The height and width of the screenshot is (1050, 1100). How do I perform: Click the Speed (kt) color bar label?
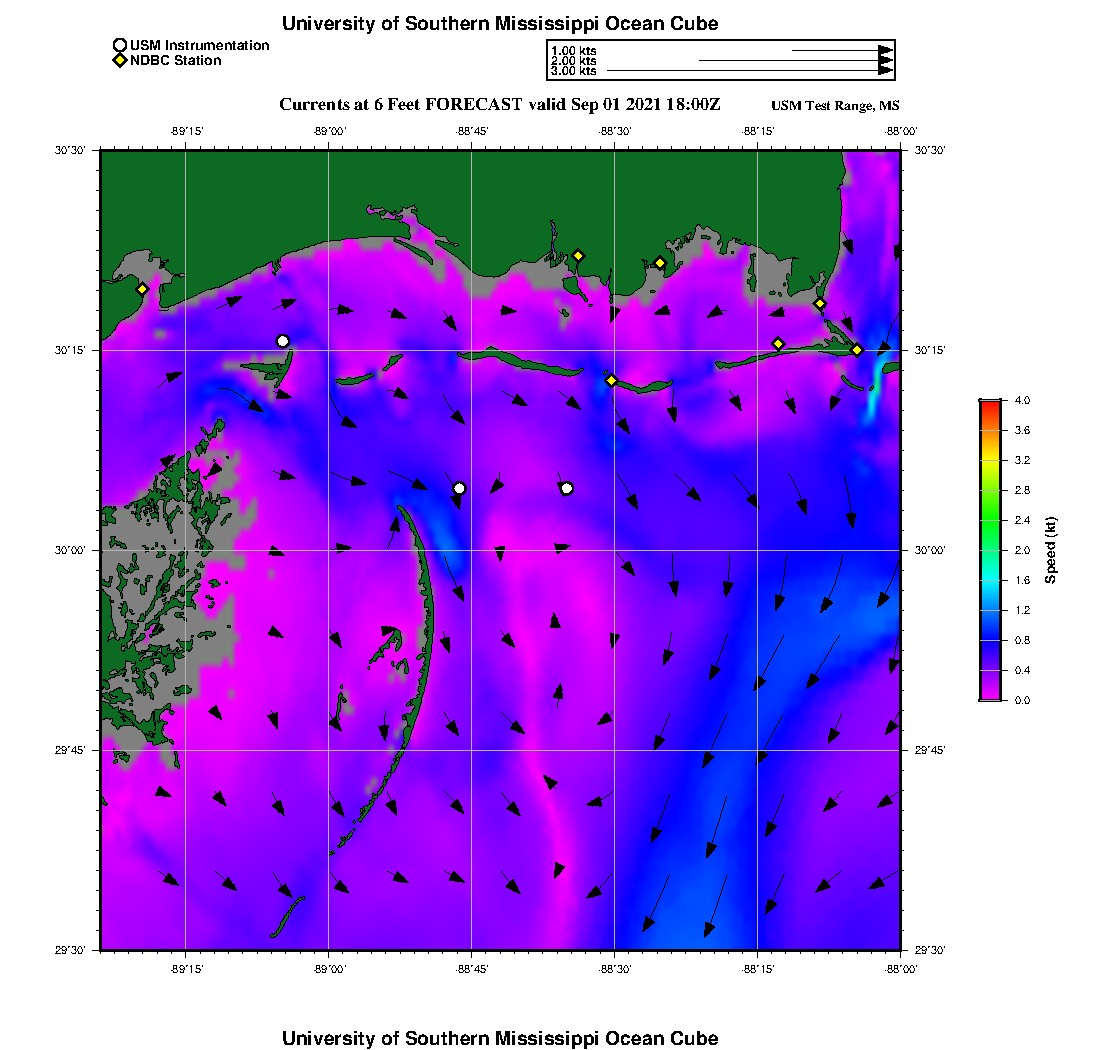[1051, 550]
